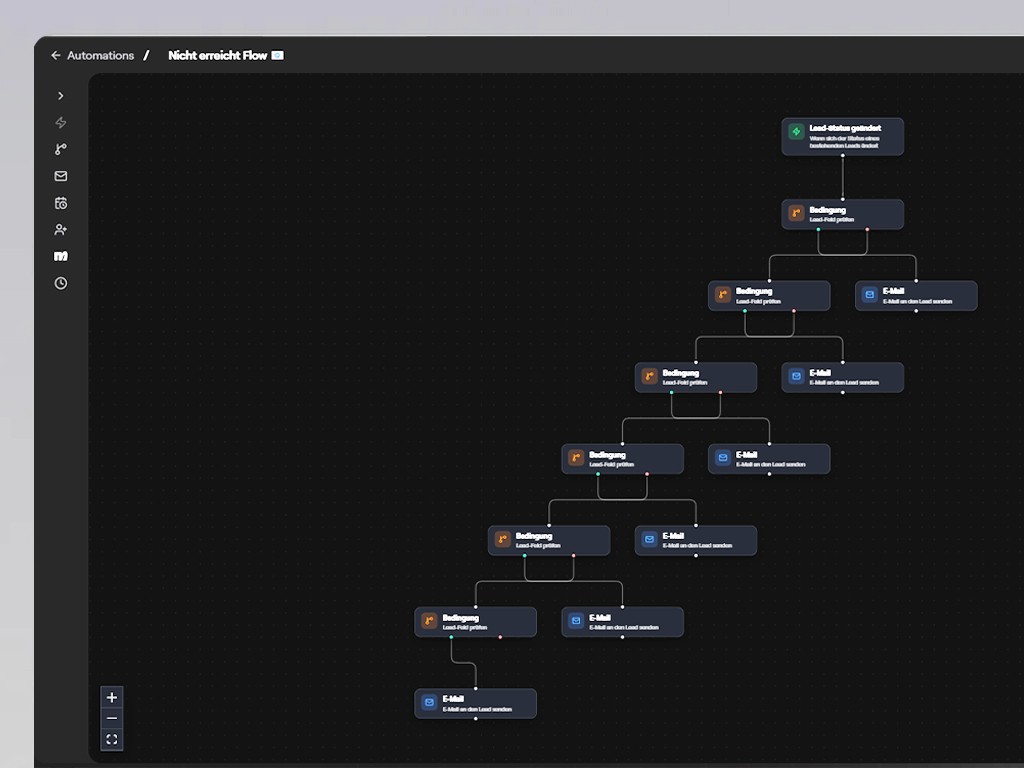Zoom in with the plus button

click(112, 697)
